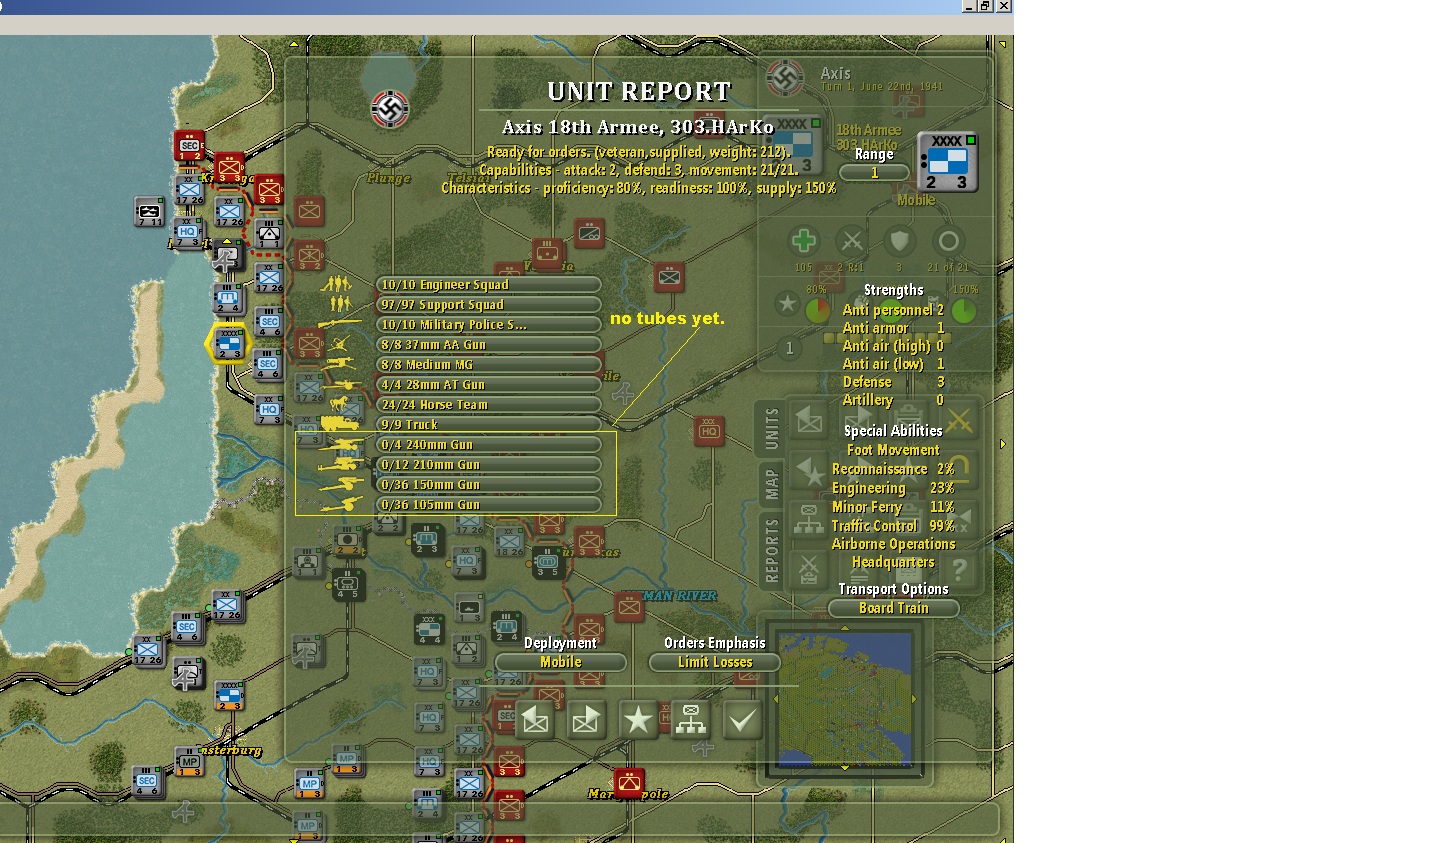Viewport: 1440px width, 843px height.
Task: Click the Truck equipment icon
Action: (340, 424)
